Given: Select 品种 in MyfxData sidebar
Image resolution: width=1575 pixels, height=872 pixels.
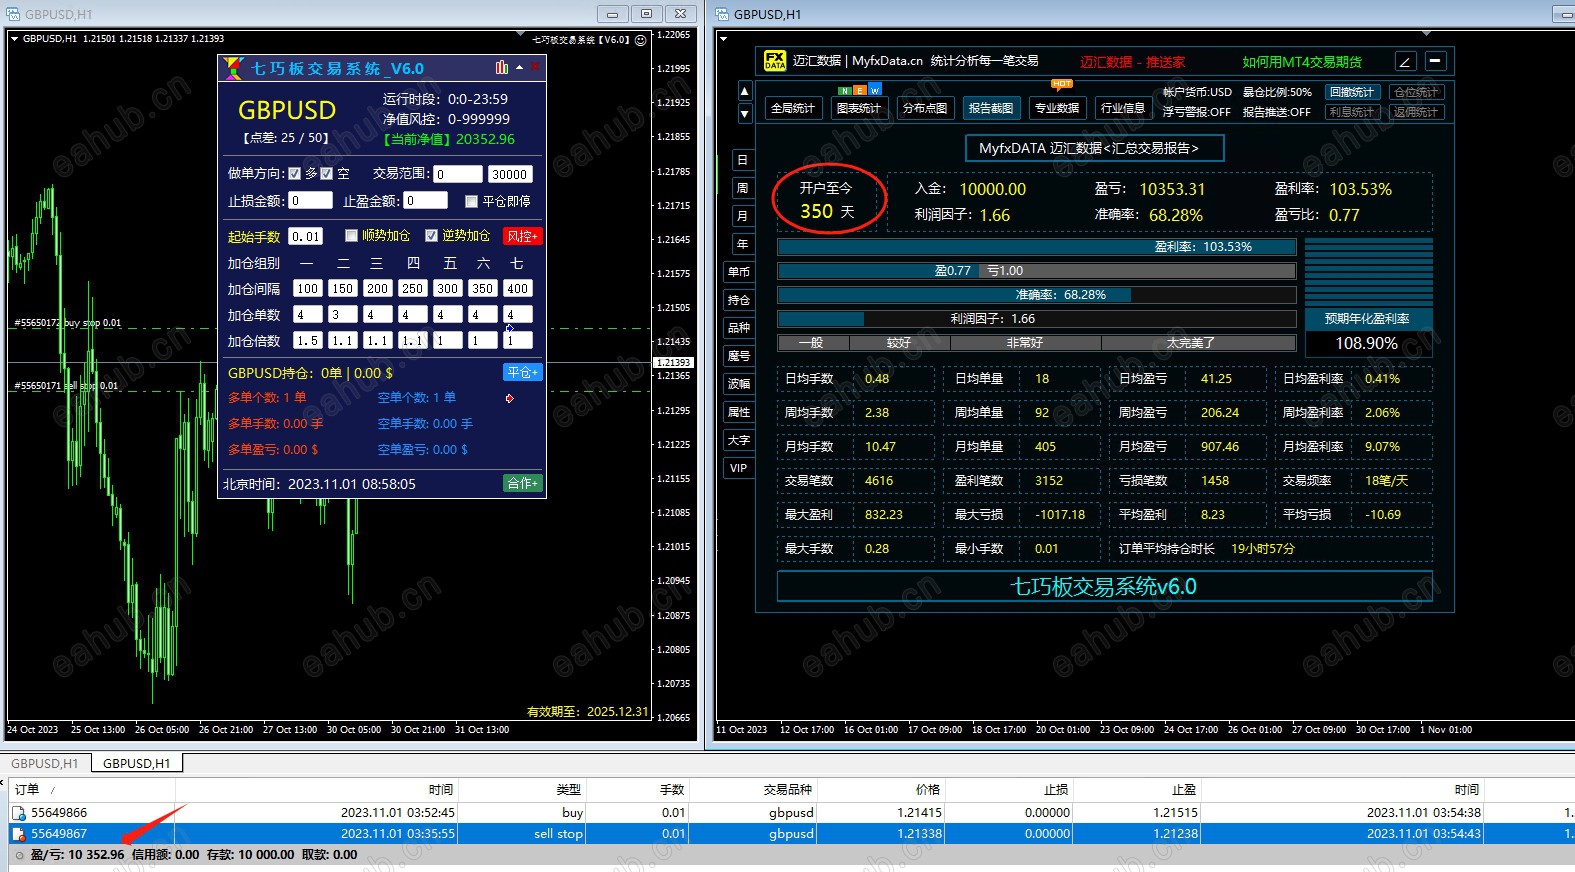Looking at the screenshot, I should [739, 328].
